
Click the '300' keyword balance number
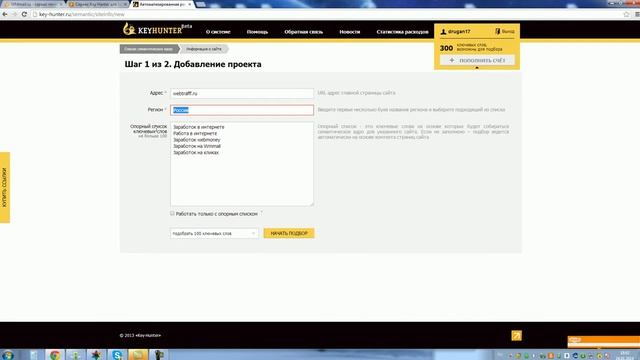(x=447, y=48)
